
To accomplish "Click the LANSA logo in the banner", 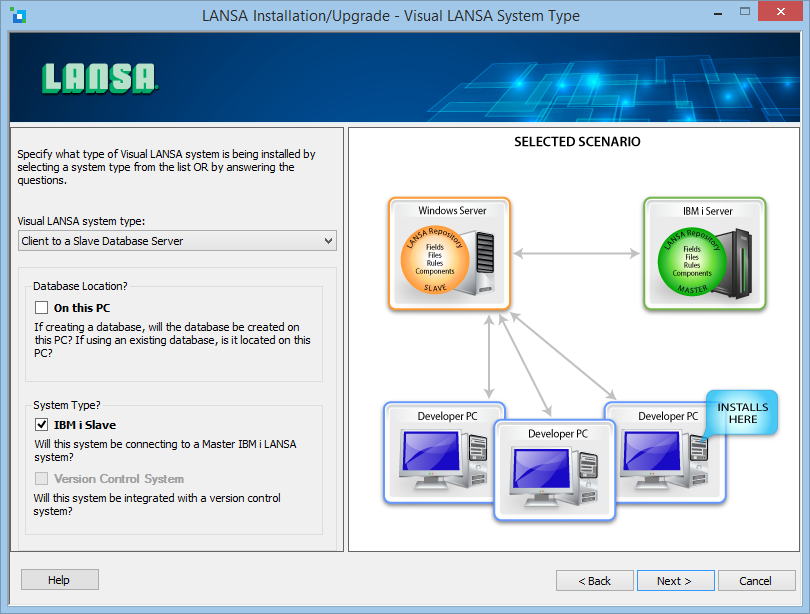I will pyautogui.click(x=99, y=78).
